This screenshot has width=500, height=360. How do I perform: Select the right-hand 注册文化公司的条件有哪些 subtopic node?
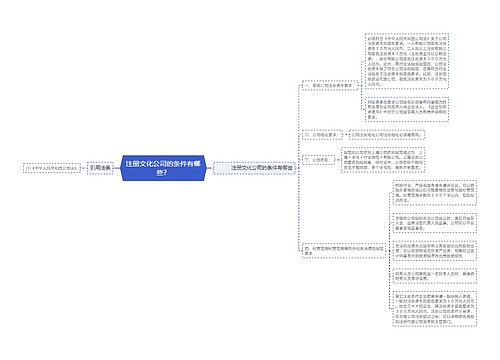pyautogui.click(x=255, y=168)
